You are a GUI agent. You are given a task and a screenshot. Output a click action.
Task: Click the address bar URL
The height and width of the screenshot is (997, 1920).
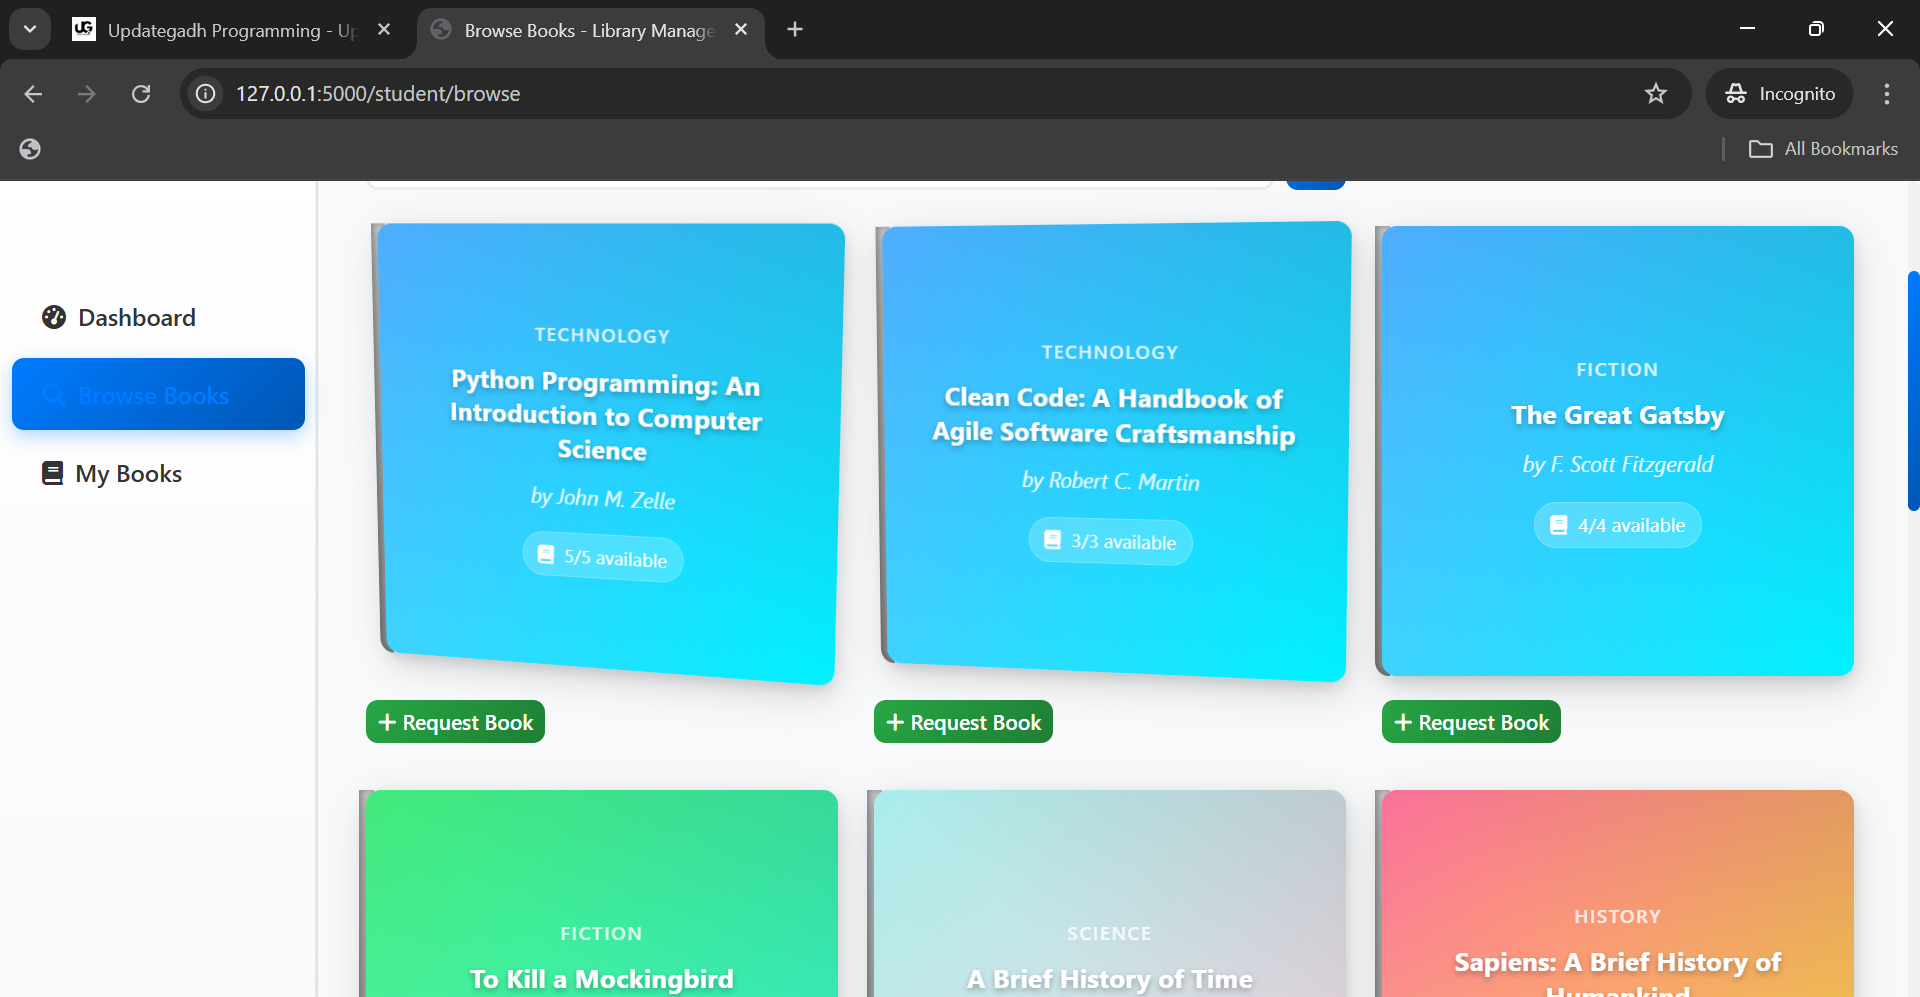pyautogui.click(x=378, y=94)
